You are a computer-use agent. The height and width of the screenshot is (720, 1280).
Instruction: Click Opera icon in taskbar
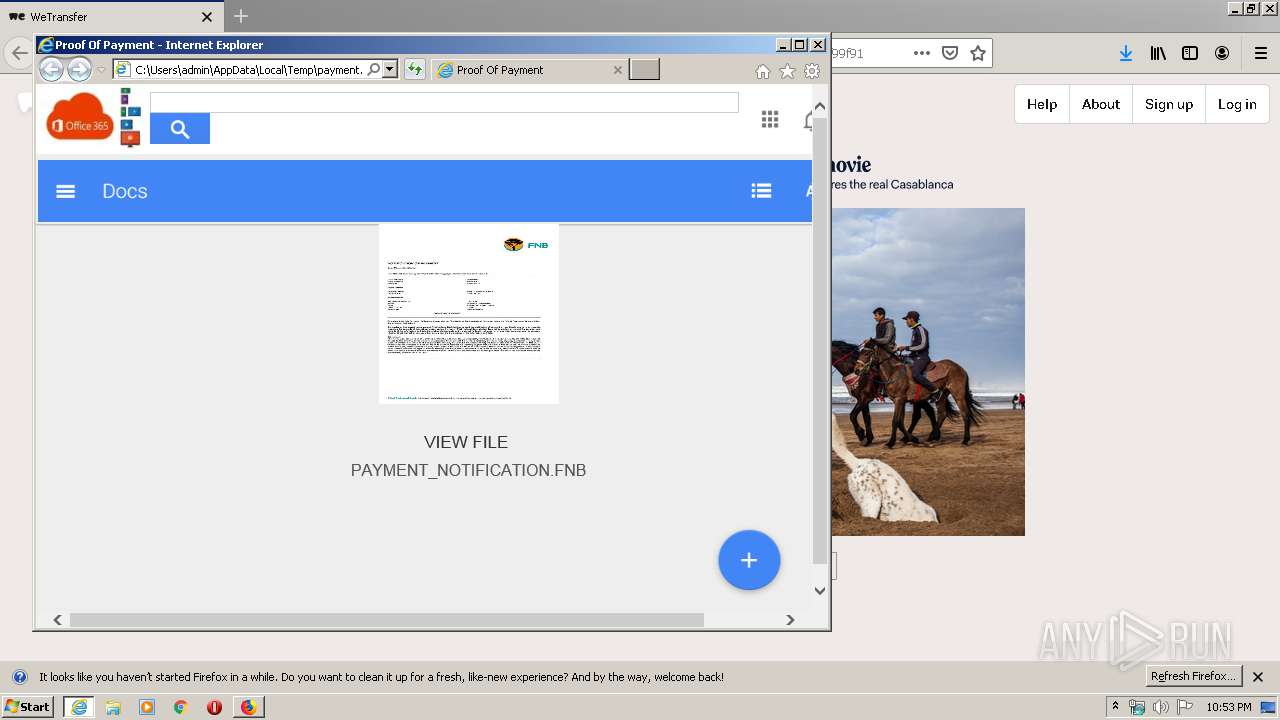pyautogui.click(x=214, y=707)
